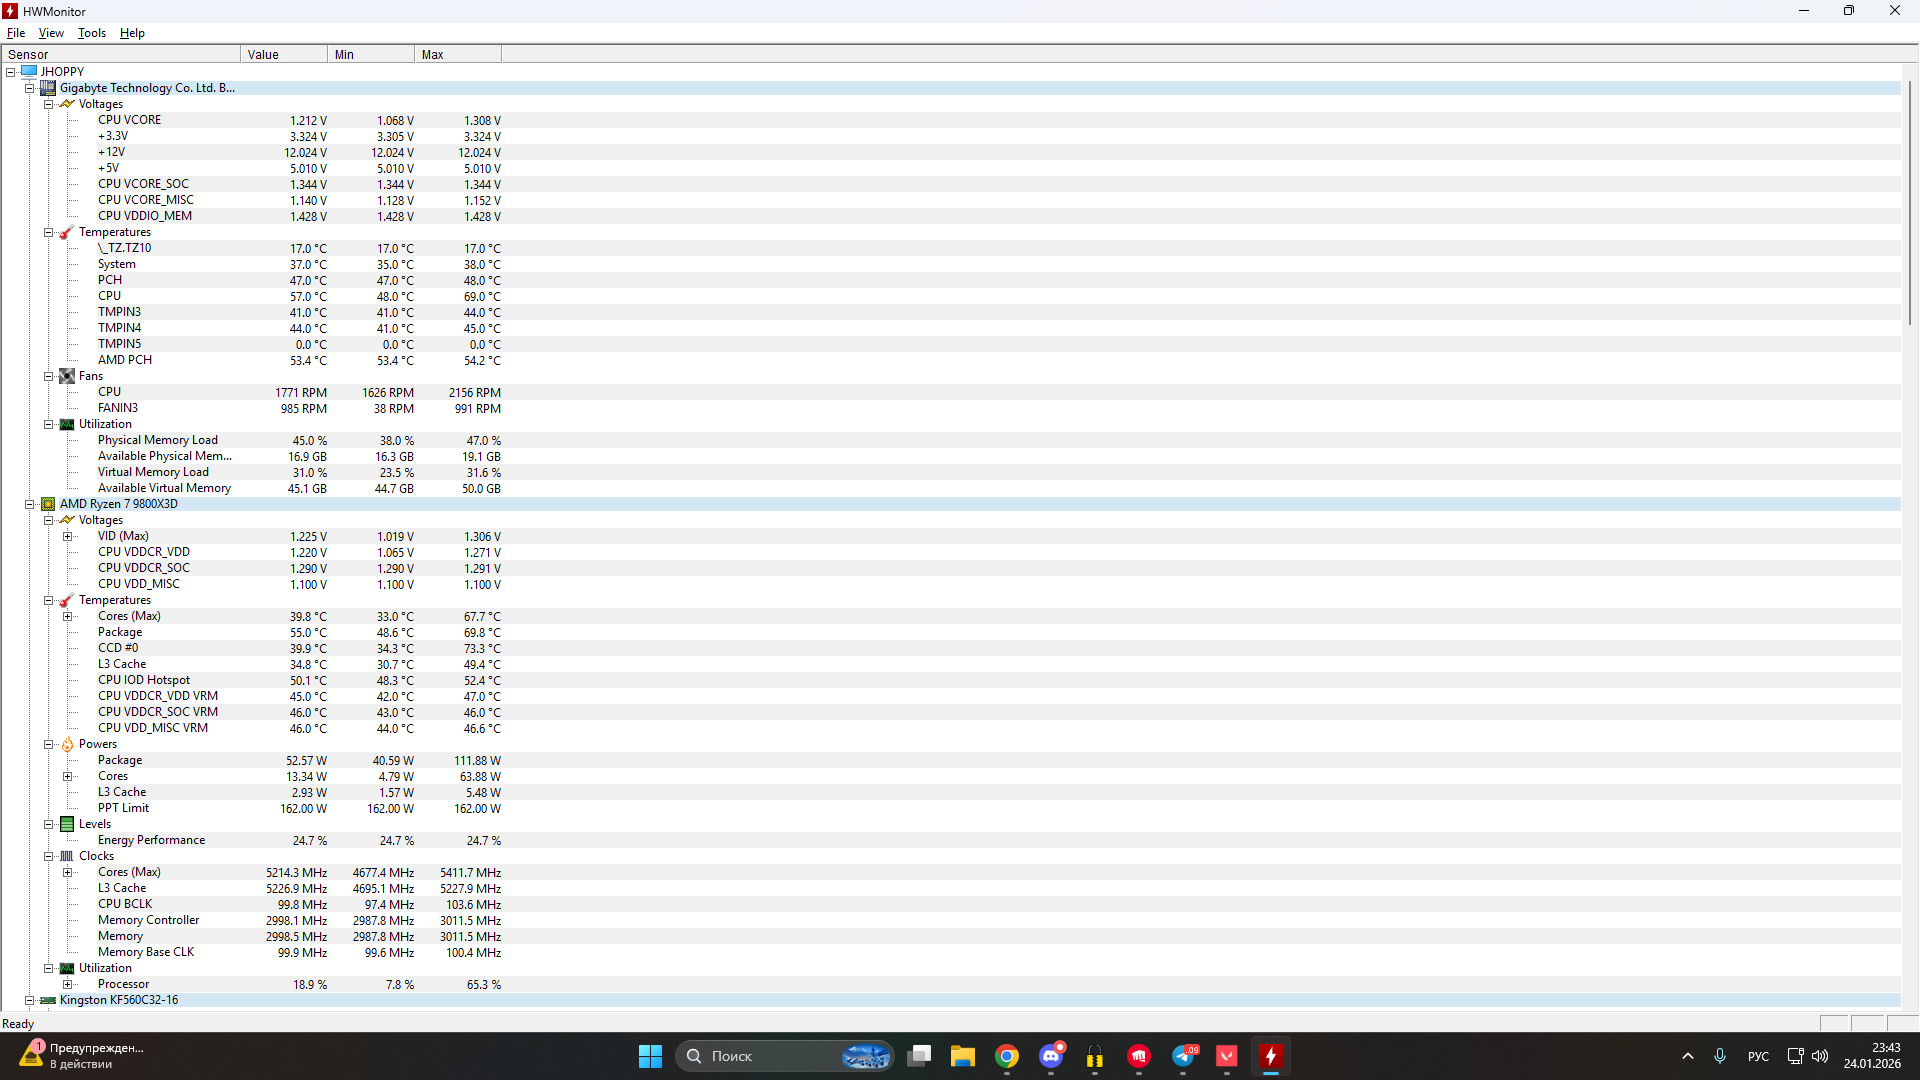Click the green Levels icon
Image resolution: width=1920 pixels, height=1080 pixels.
tap(67, 824)
